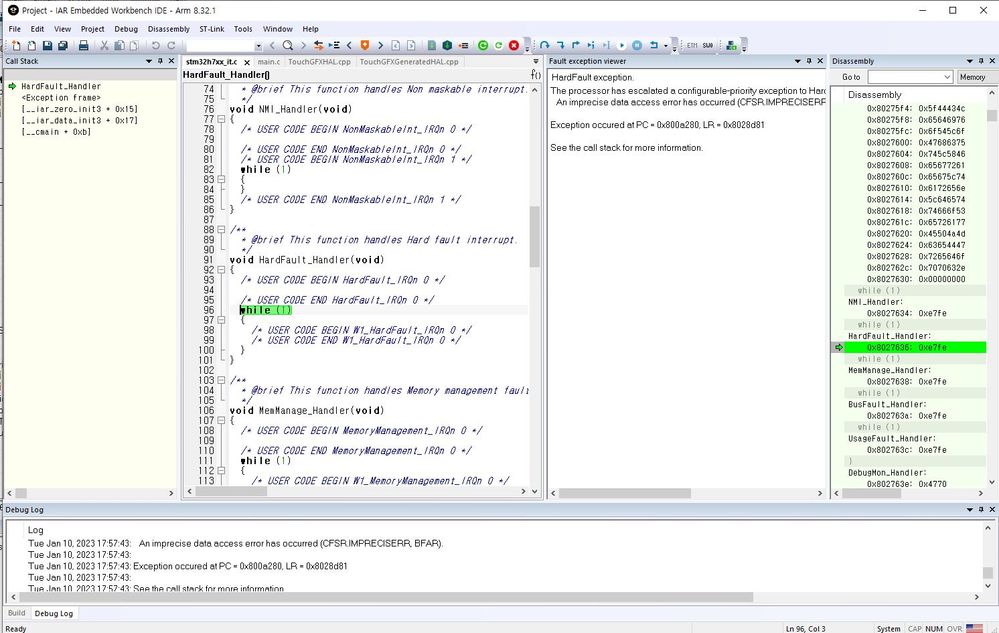The image size is (999, 633).
Task: Open the Project menu
Action: click(x=92, y=29)
